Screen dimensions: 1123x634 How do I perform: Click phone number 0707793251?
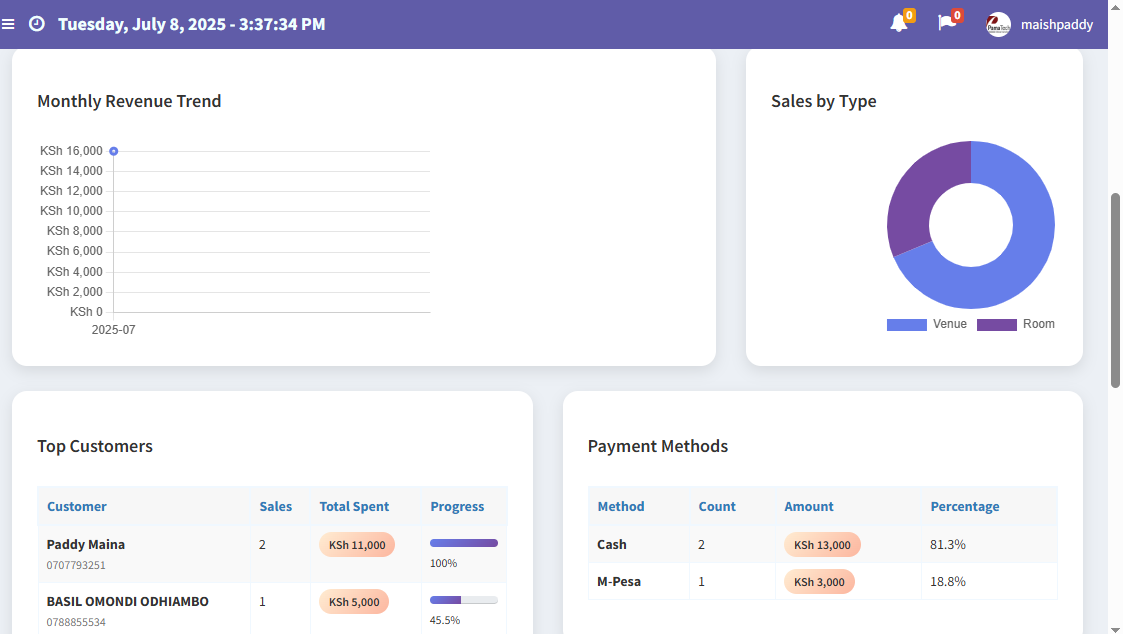(76, 564)
